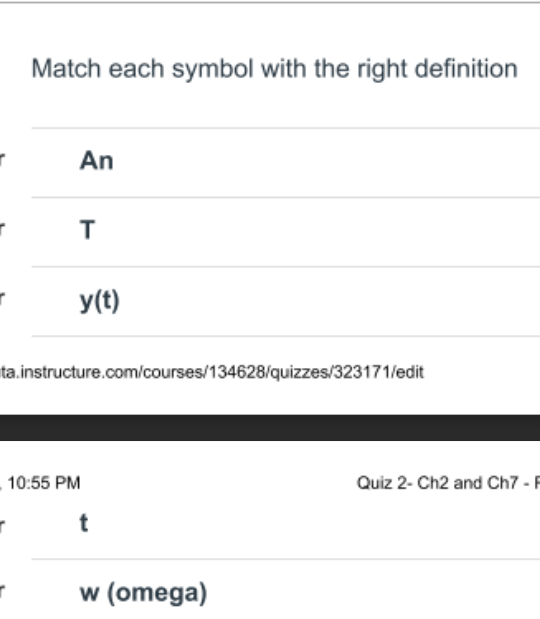Click the divider line between 'An' and 'T'
Screen dimensions: 540x619
(x=286, y=197)
